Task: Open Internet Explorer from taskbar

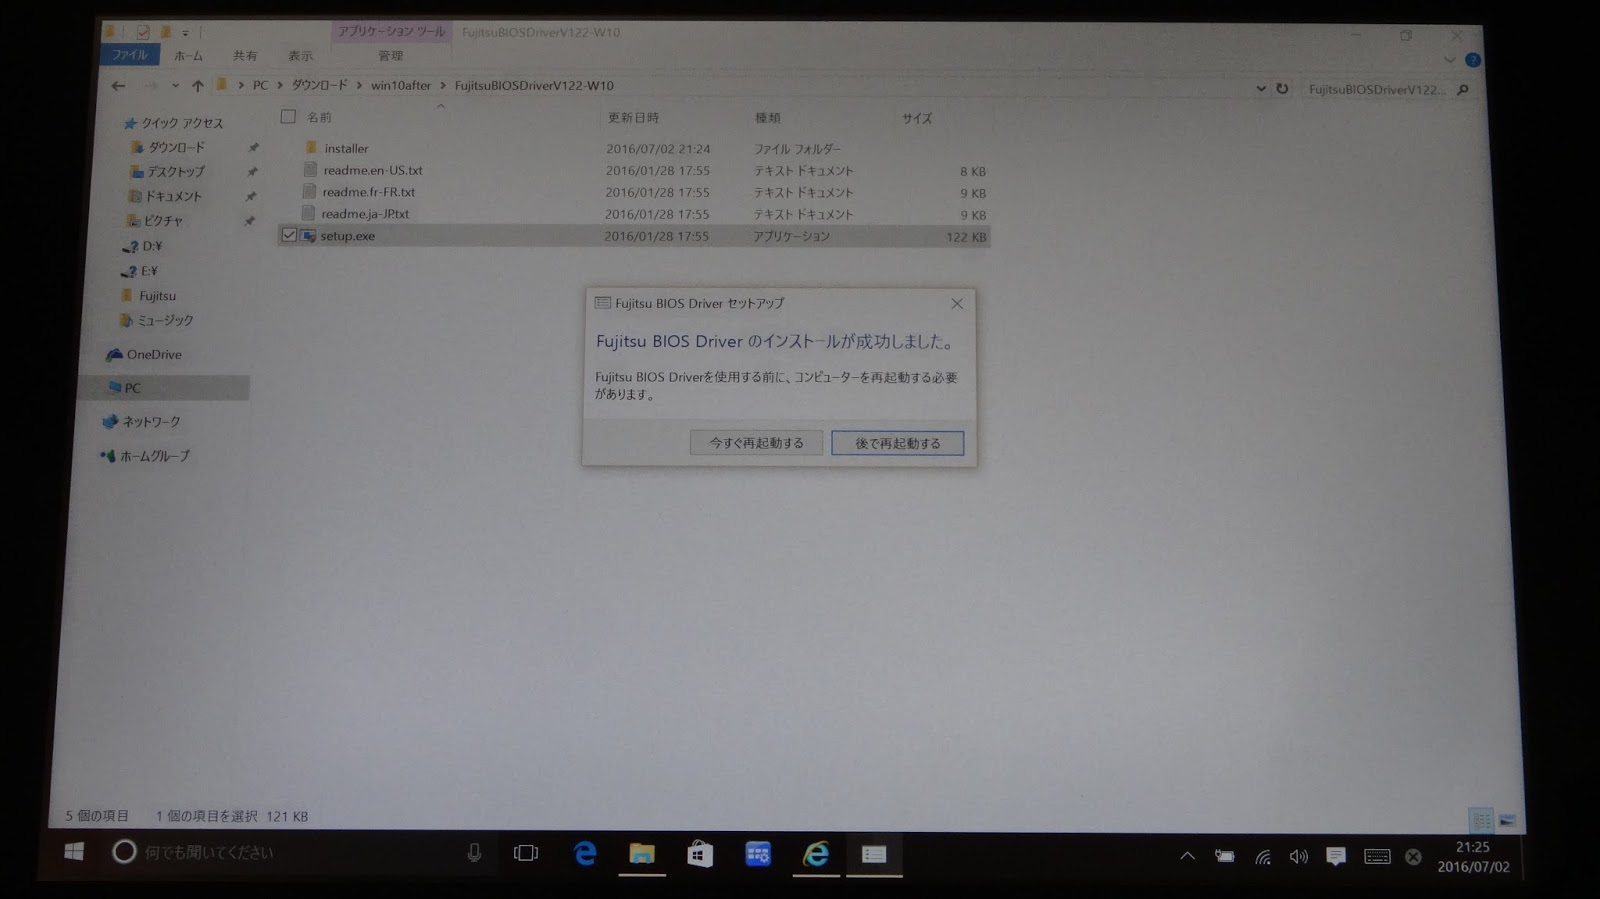Action: pos(816,855)
